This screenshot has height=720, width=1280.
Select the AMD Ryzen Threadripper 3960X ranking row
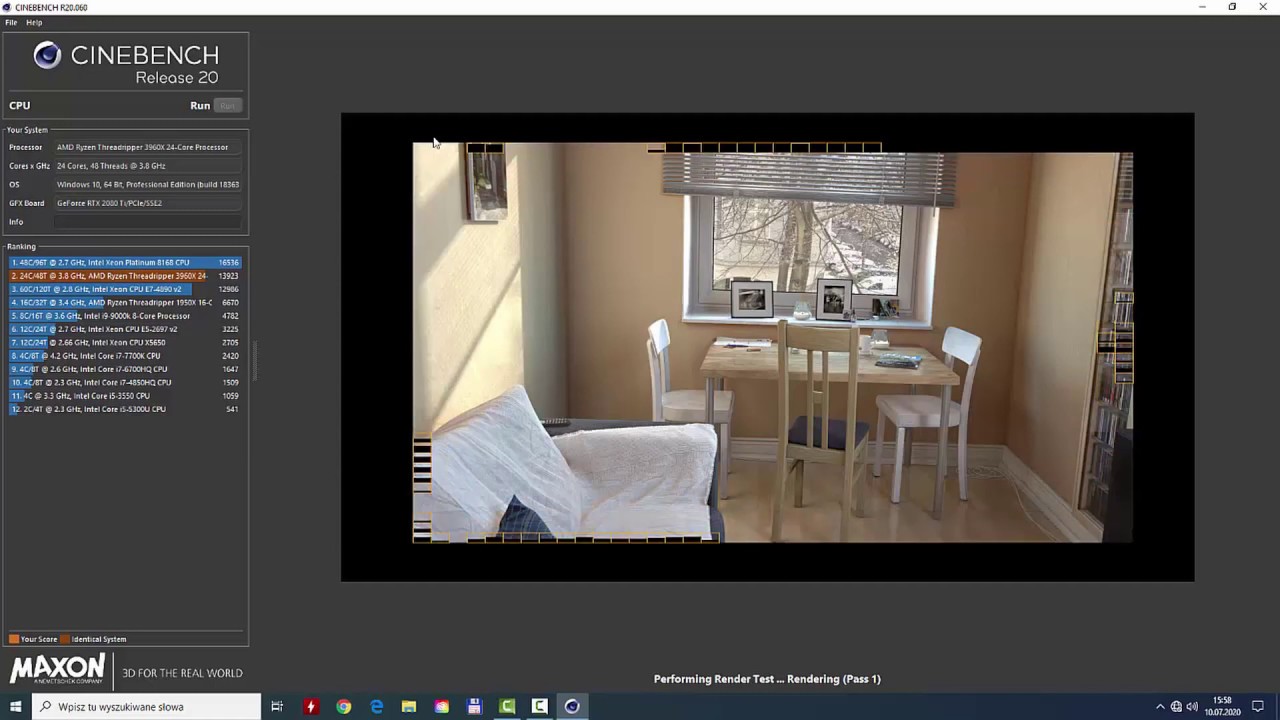(x=125, y=276)
